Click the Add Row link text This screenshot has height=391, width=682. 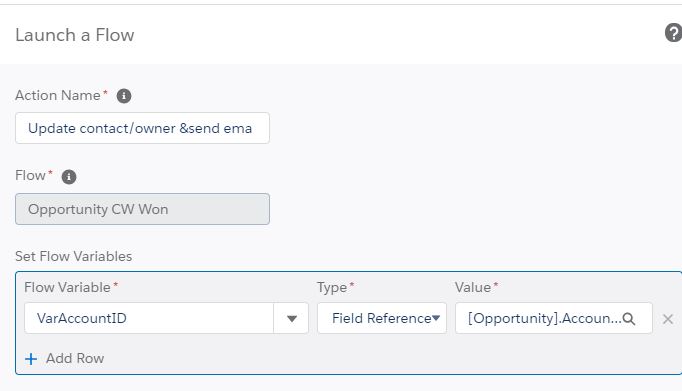(75, 358)
